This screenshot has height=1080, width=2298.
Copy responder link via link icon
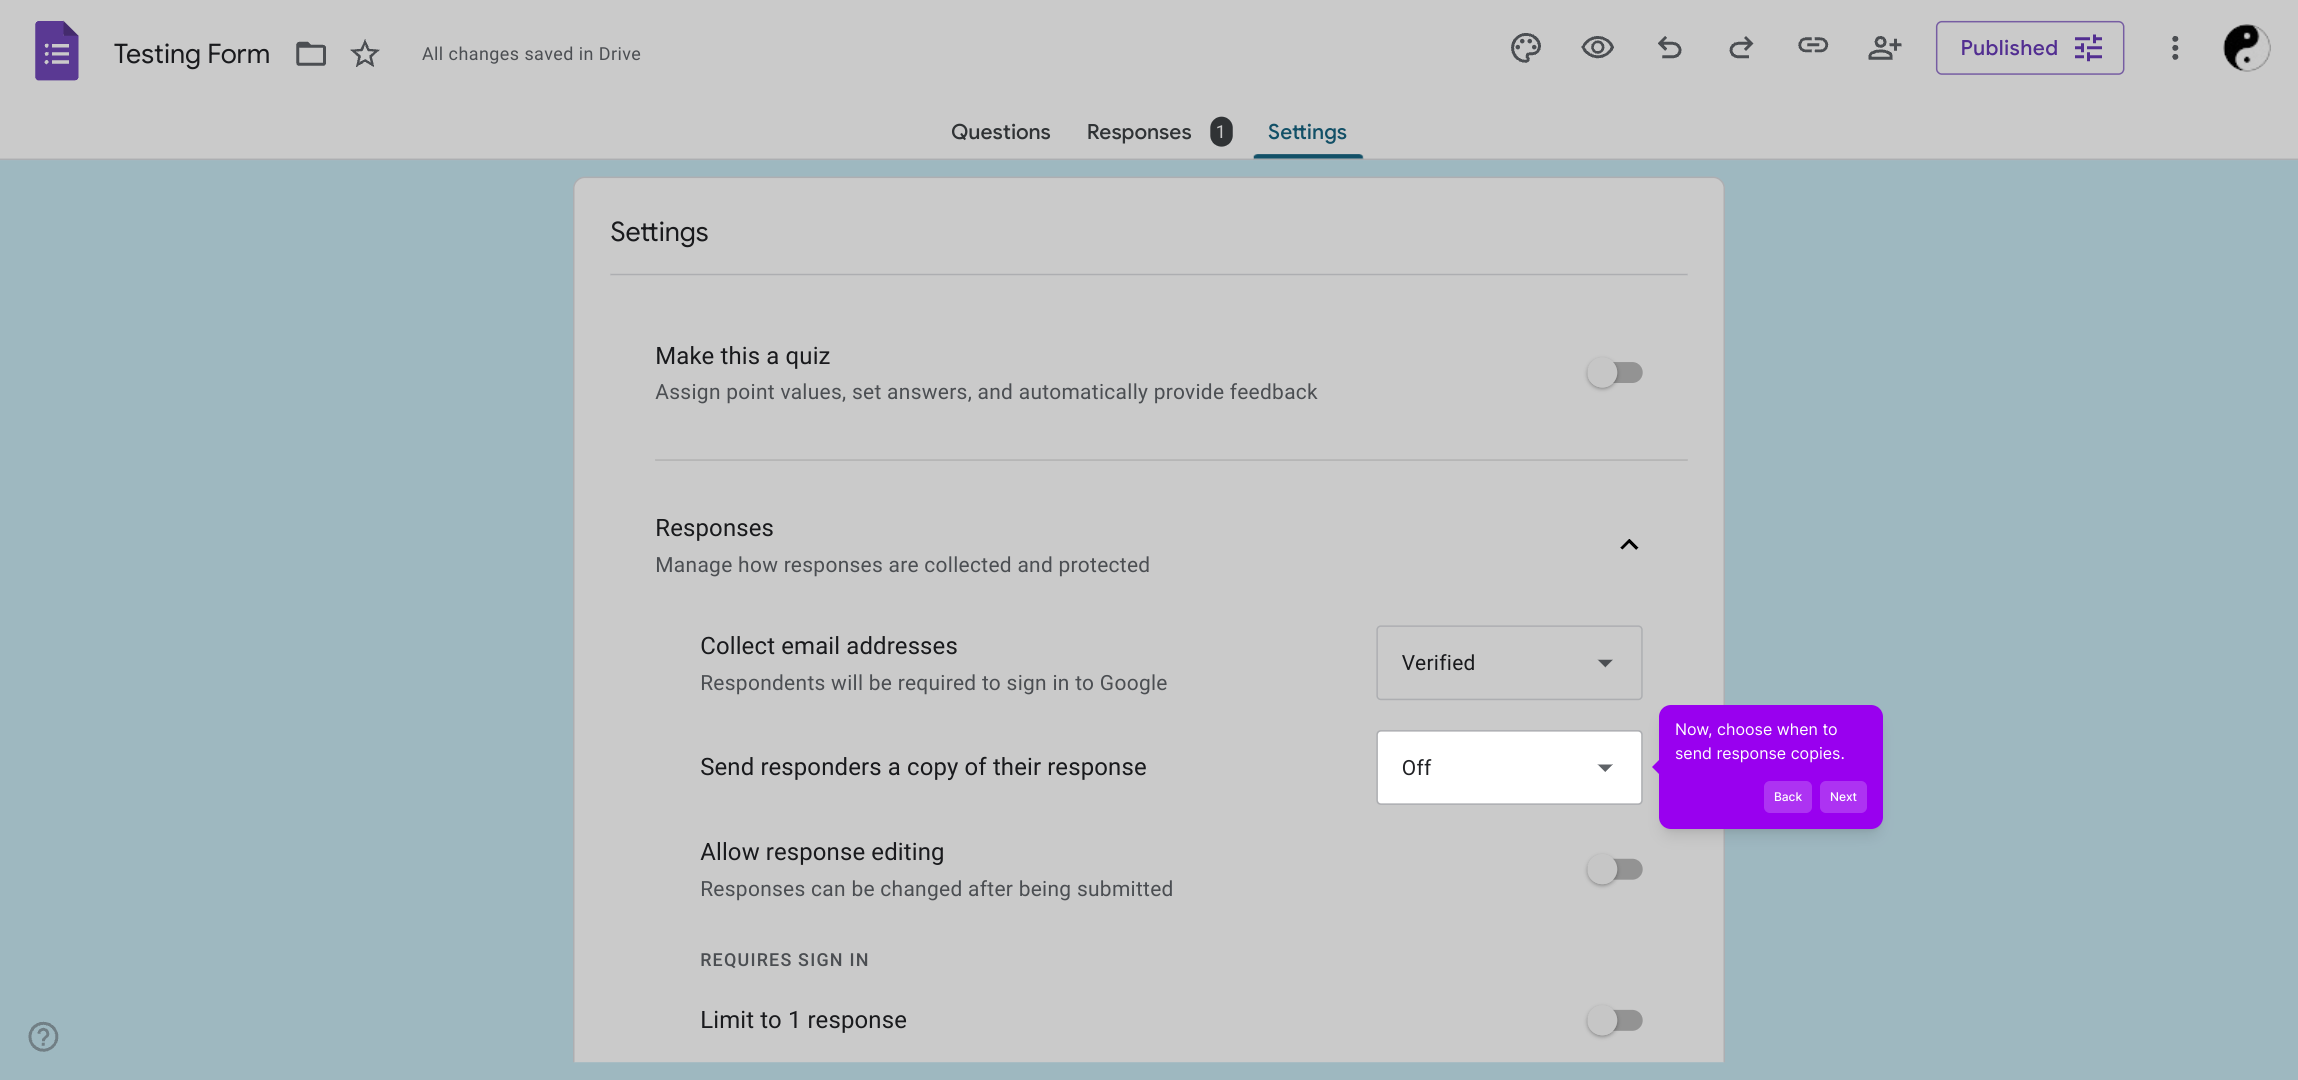(1812, 46)
